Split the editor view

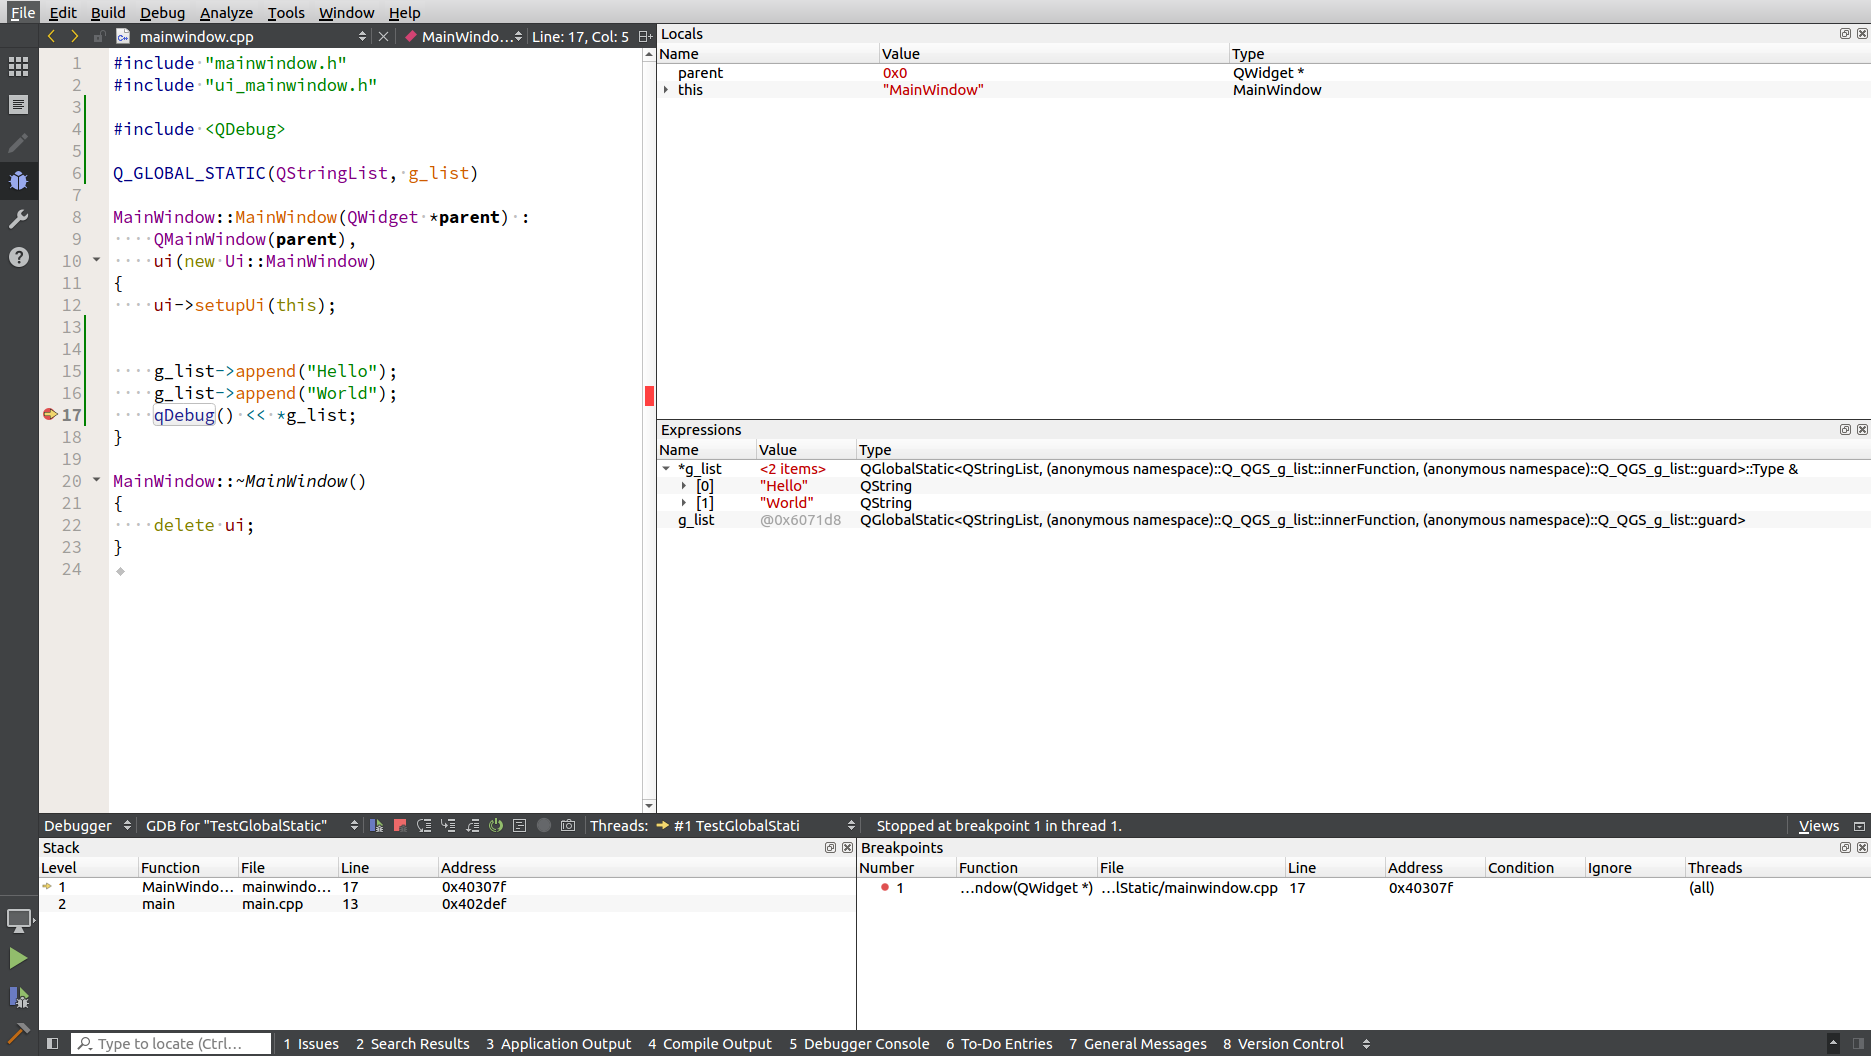(x=645, y=36)
